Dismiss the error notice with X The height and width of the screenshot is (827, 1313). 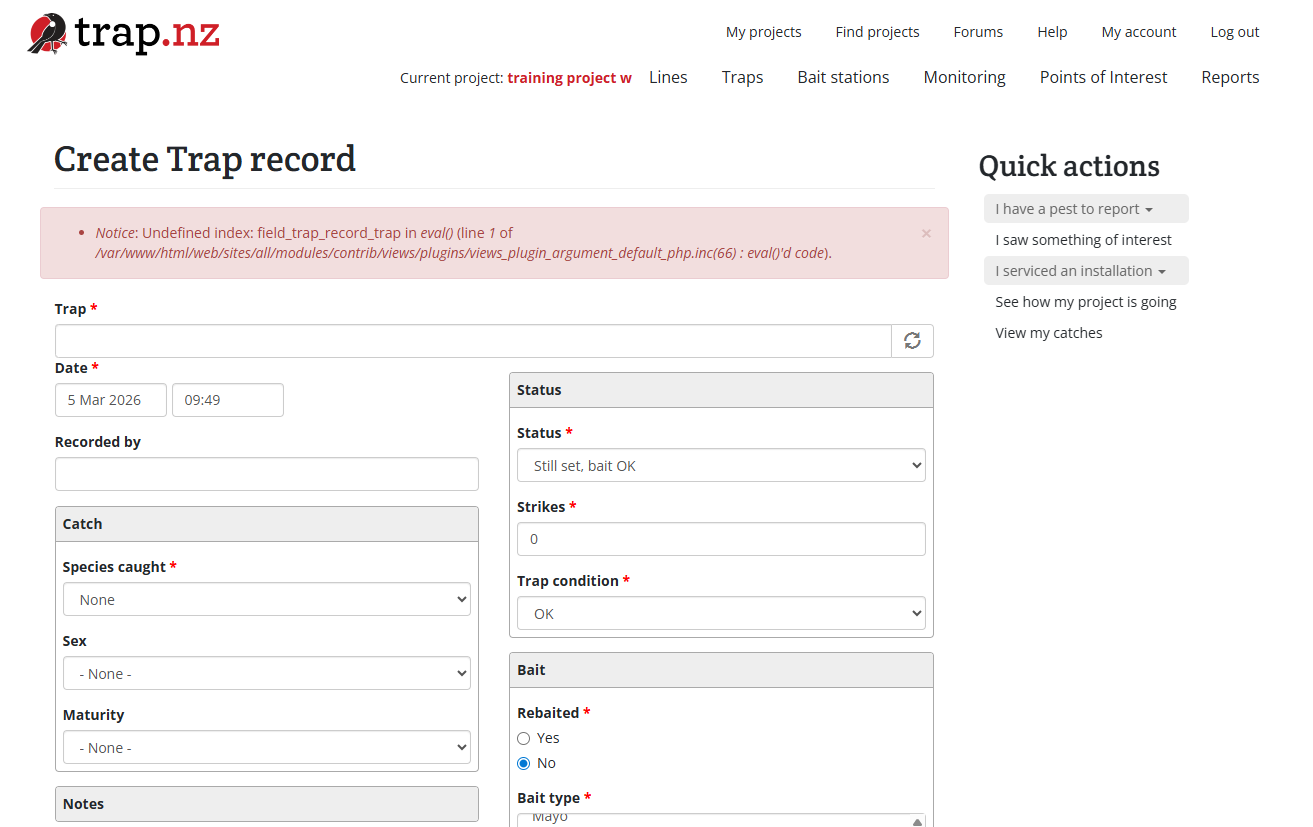(925, 233)
